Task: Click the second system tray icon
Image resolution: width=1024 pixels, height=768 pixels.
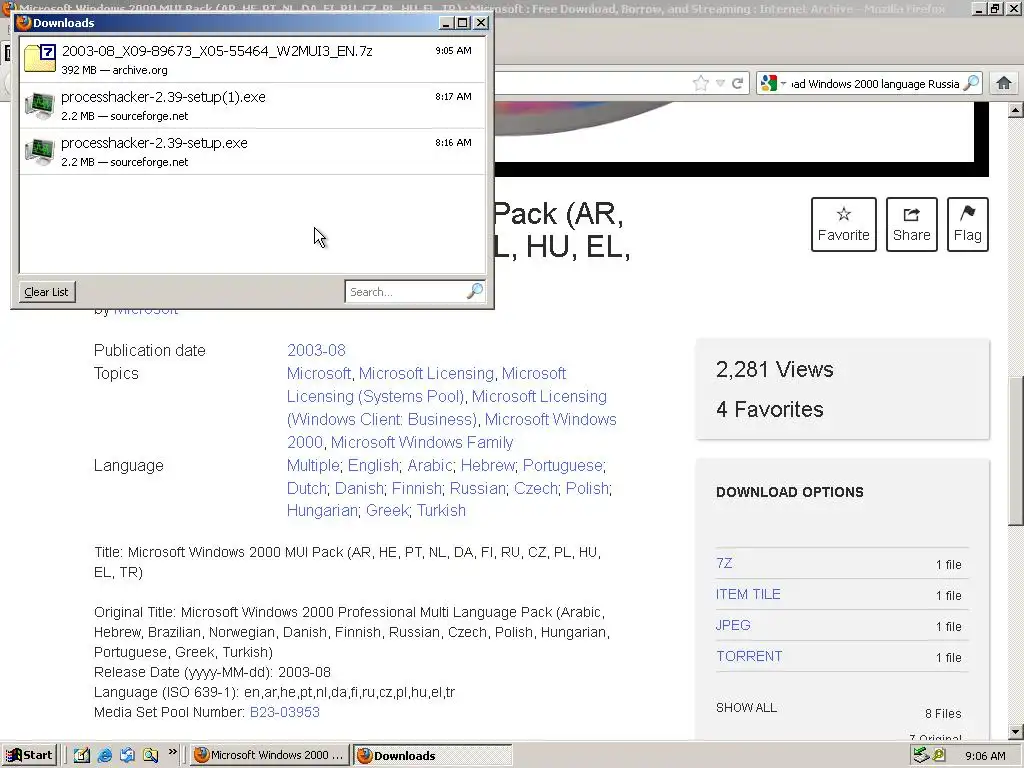Action: (x=939, y=755)
